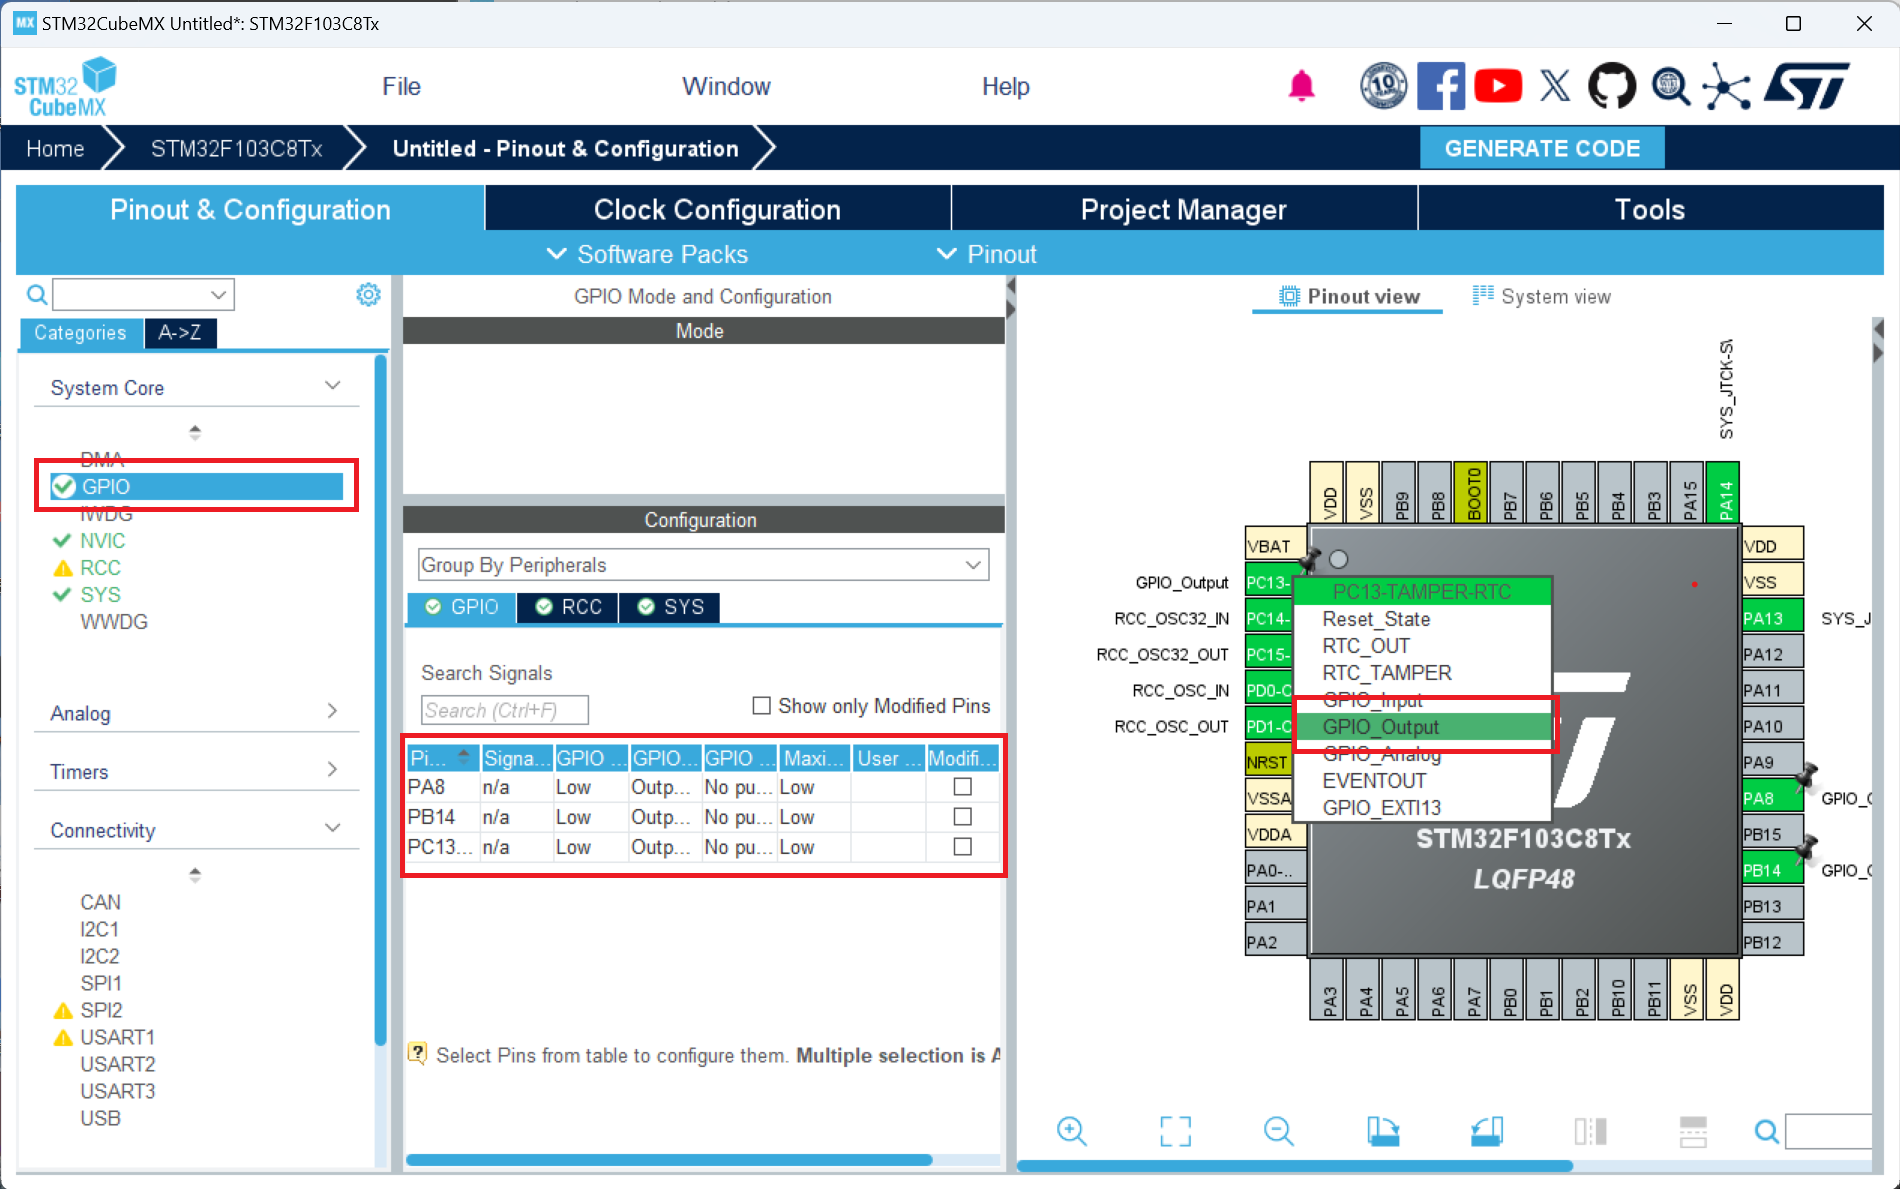Click the categories settings gear icon

368,295
